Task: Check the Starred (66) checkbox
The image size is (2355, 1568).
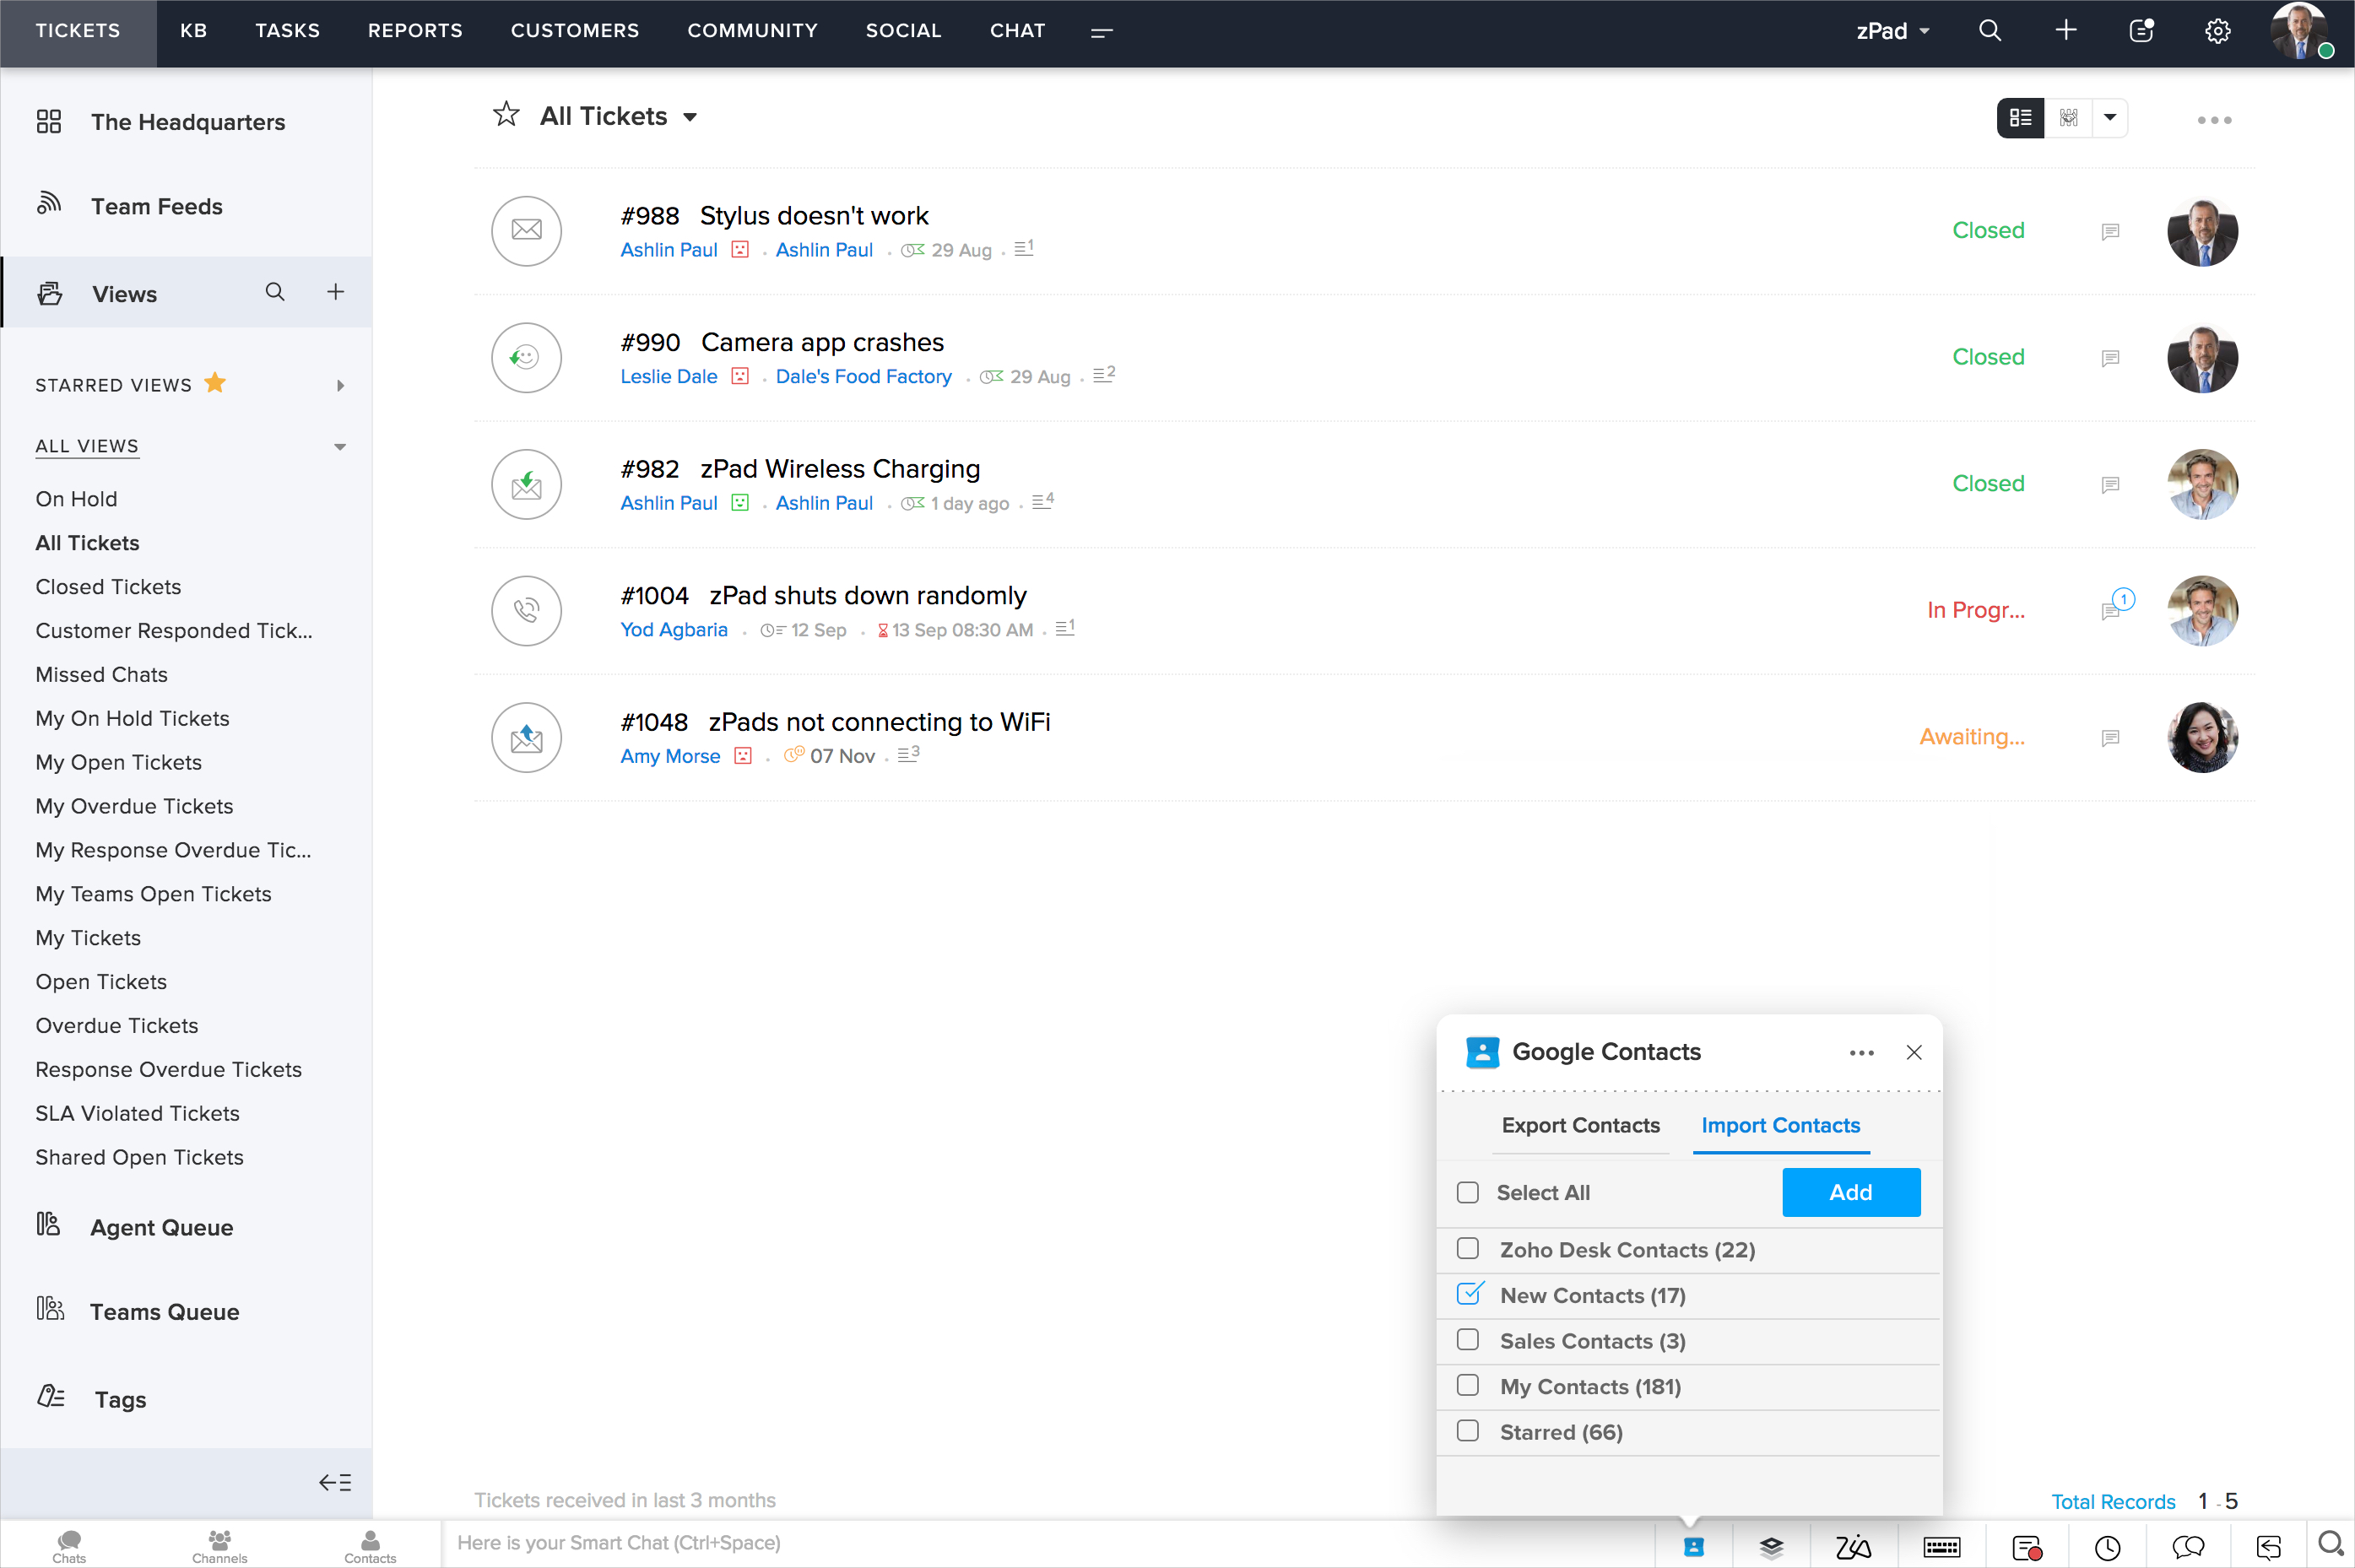Action: point(1467,1431)
